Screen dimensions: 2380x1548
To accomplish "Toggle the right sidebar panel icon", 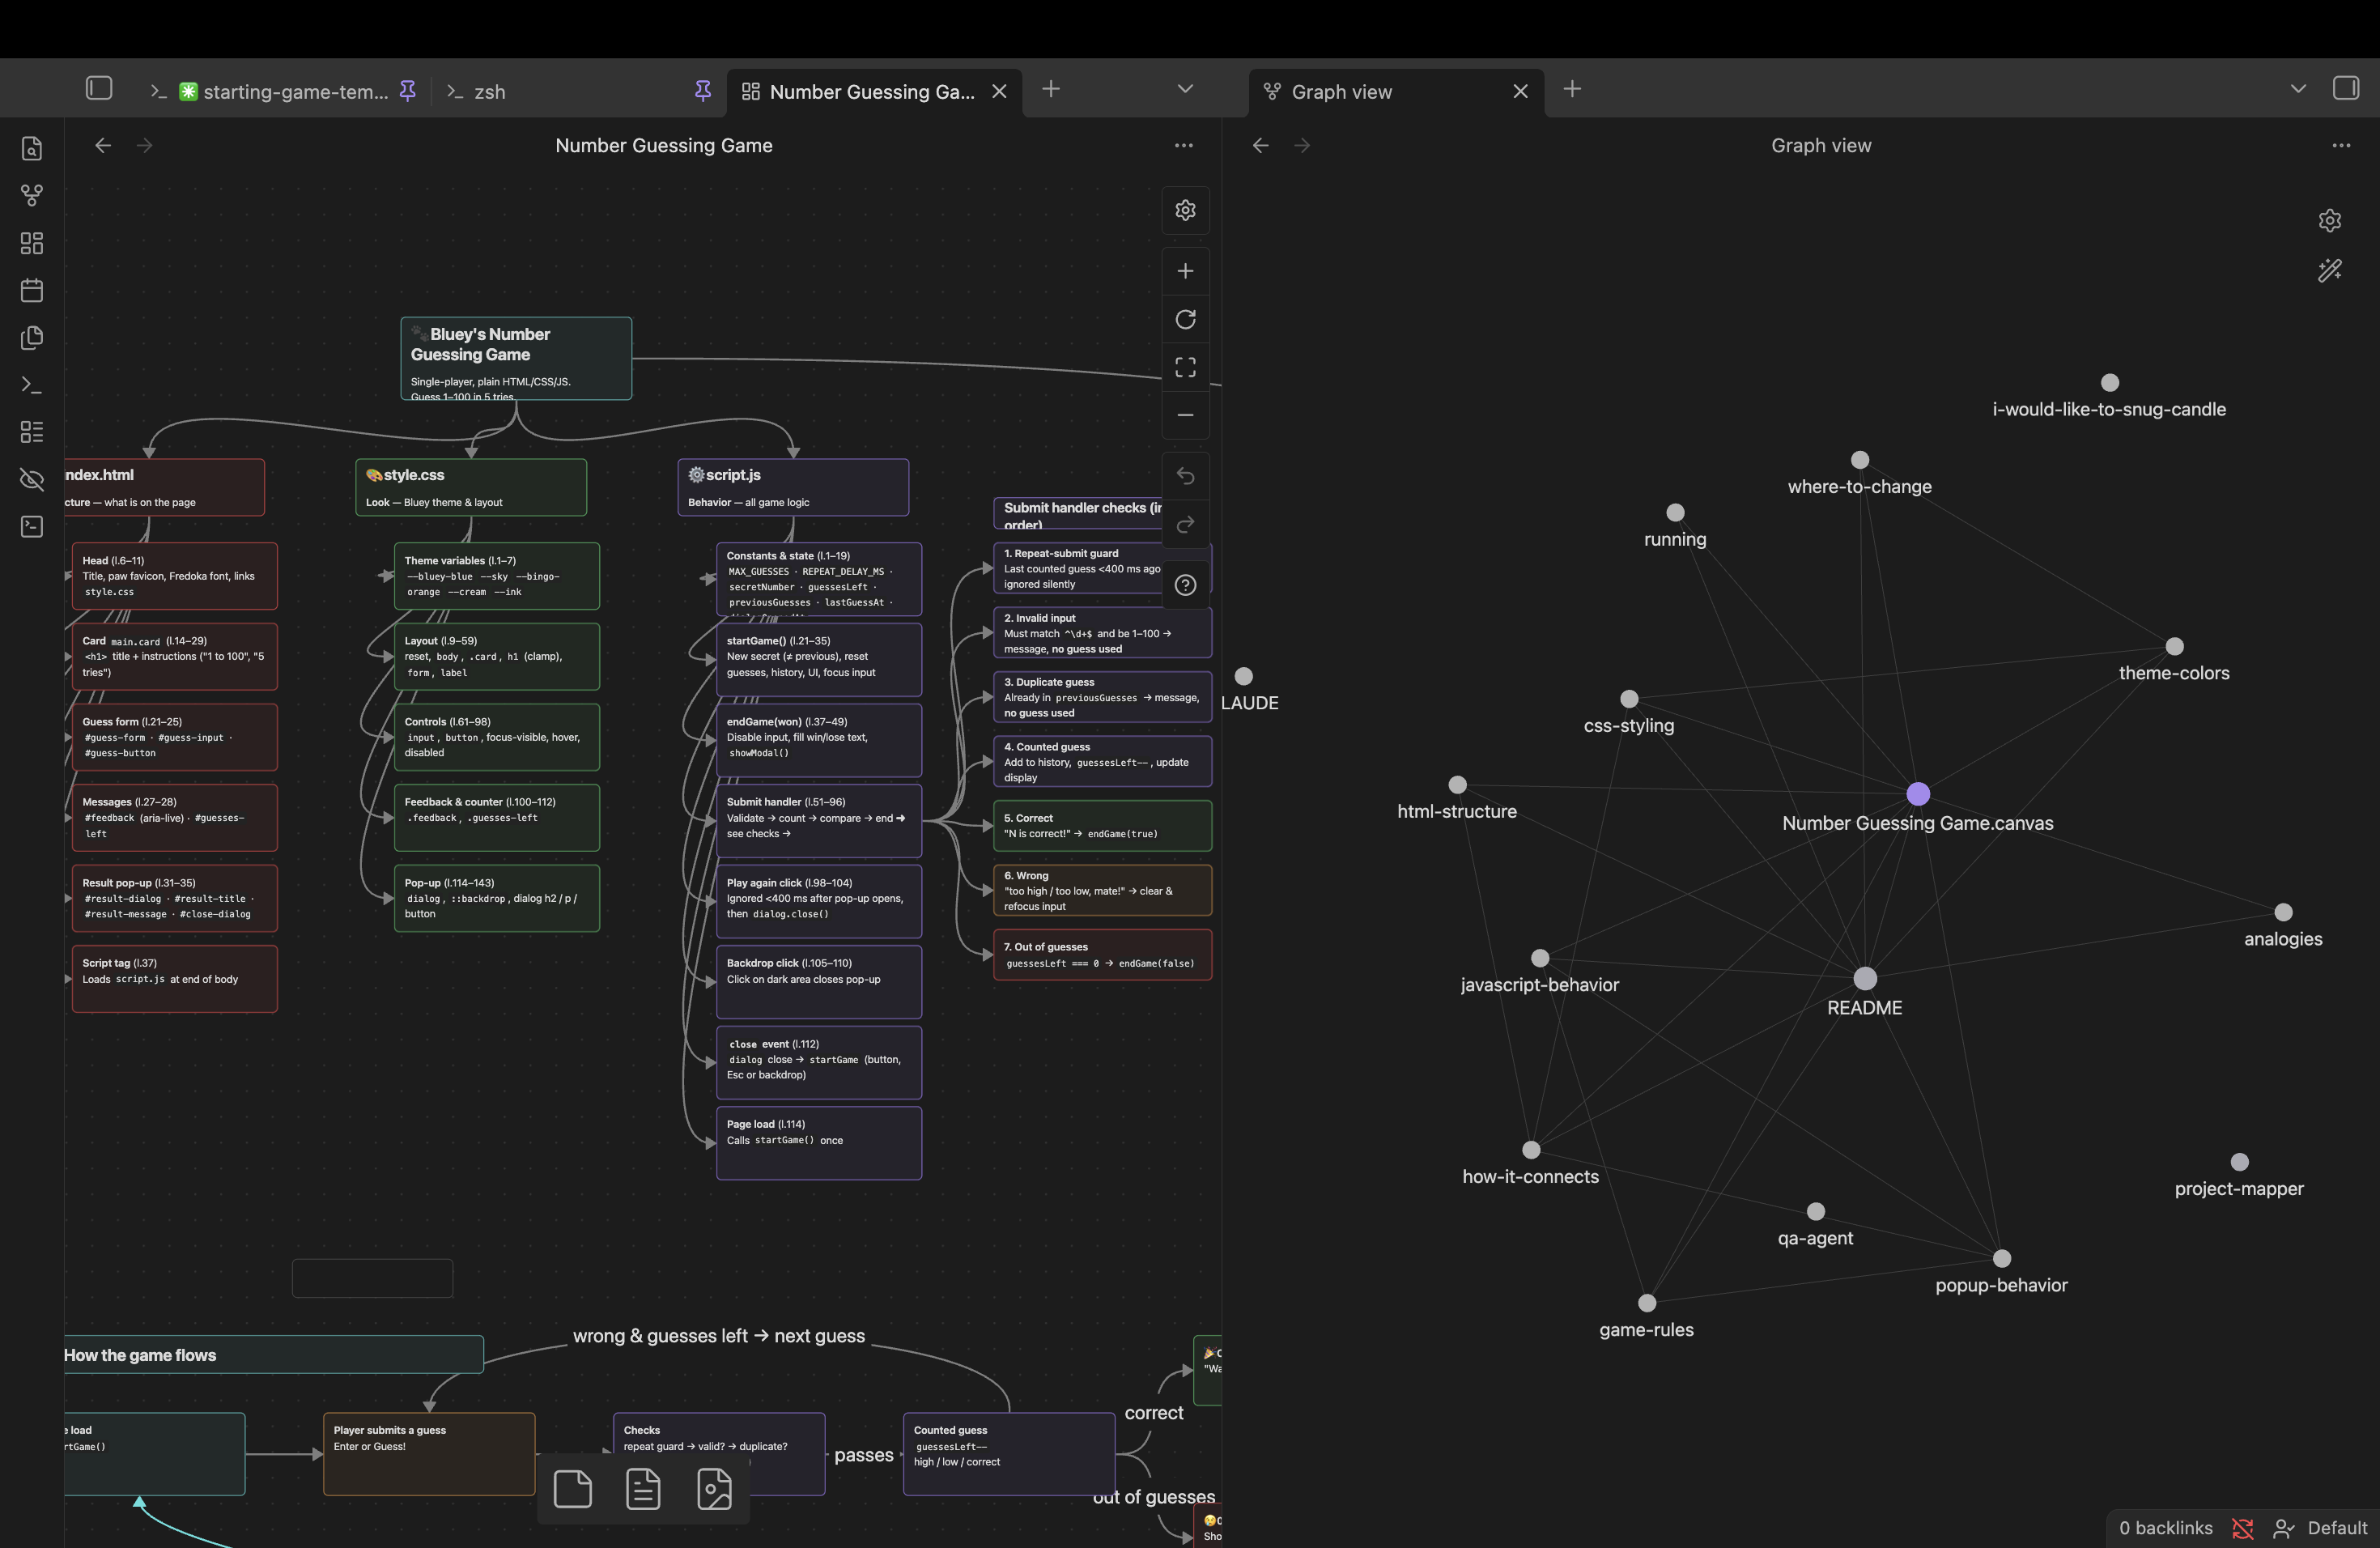I will 2345,88.
